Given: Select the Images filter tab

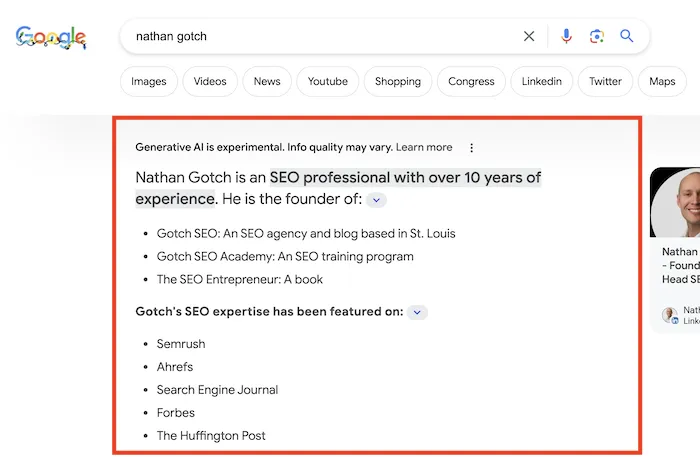Looking at the screenshot, I should (x=149, y=82).
